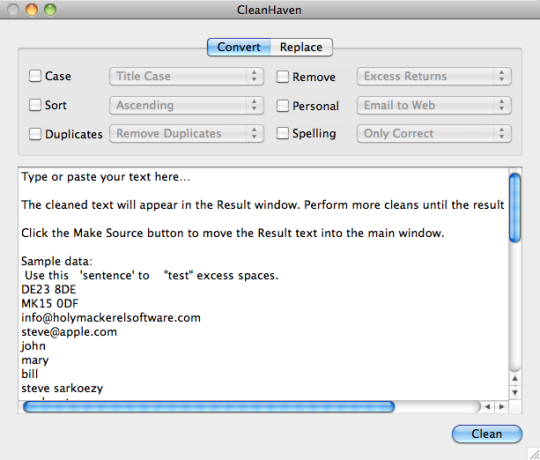The width and height of the screenshot is (540, 460).
Task: Click the green zoom window button
Action: pyautogui.click(x=50, y=10)
